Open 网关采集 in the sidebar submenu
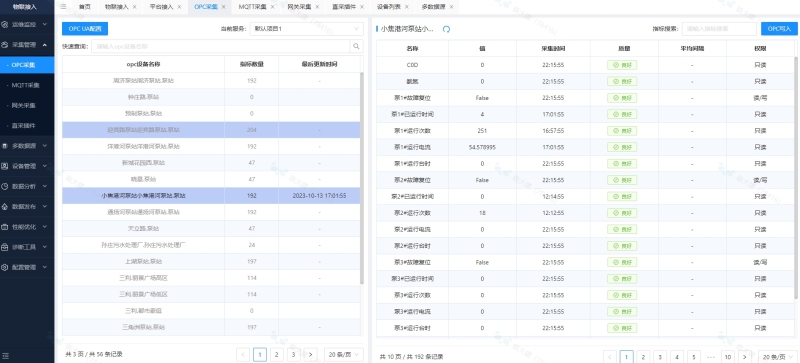Screen dimensions: 800x363 coord(23,106)
